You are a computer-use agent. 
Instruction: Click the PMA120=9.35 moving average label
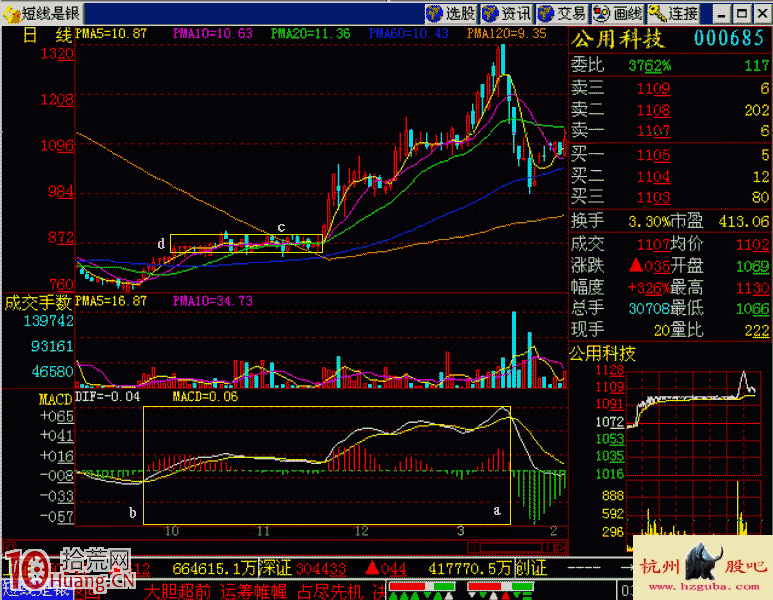tap(506, 34)
